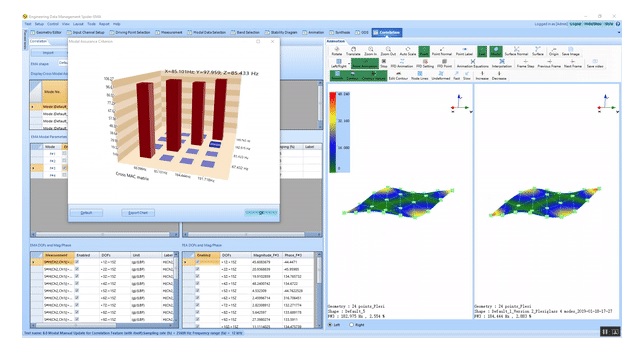This screenshot has height=360, width=639.
Task: Toggle Enabled checkbox in first EMA DOFs row
Action: pos(77,262)
